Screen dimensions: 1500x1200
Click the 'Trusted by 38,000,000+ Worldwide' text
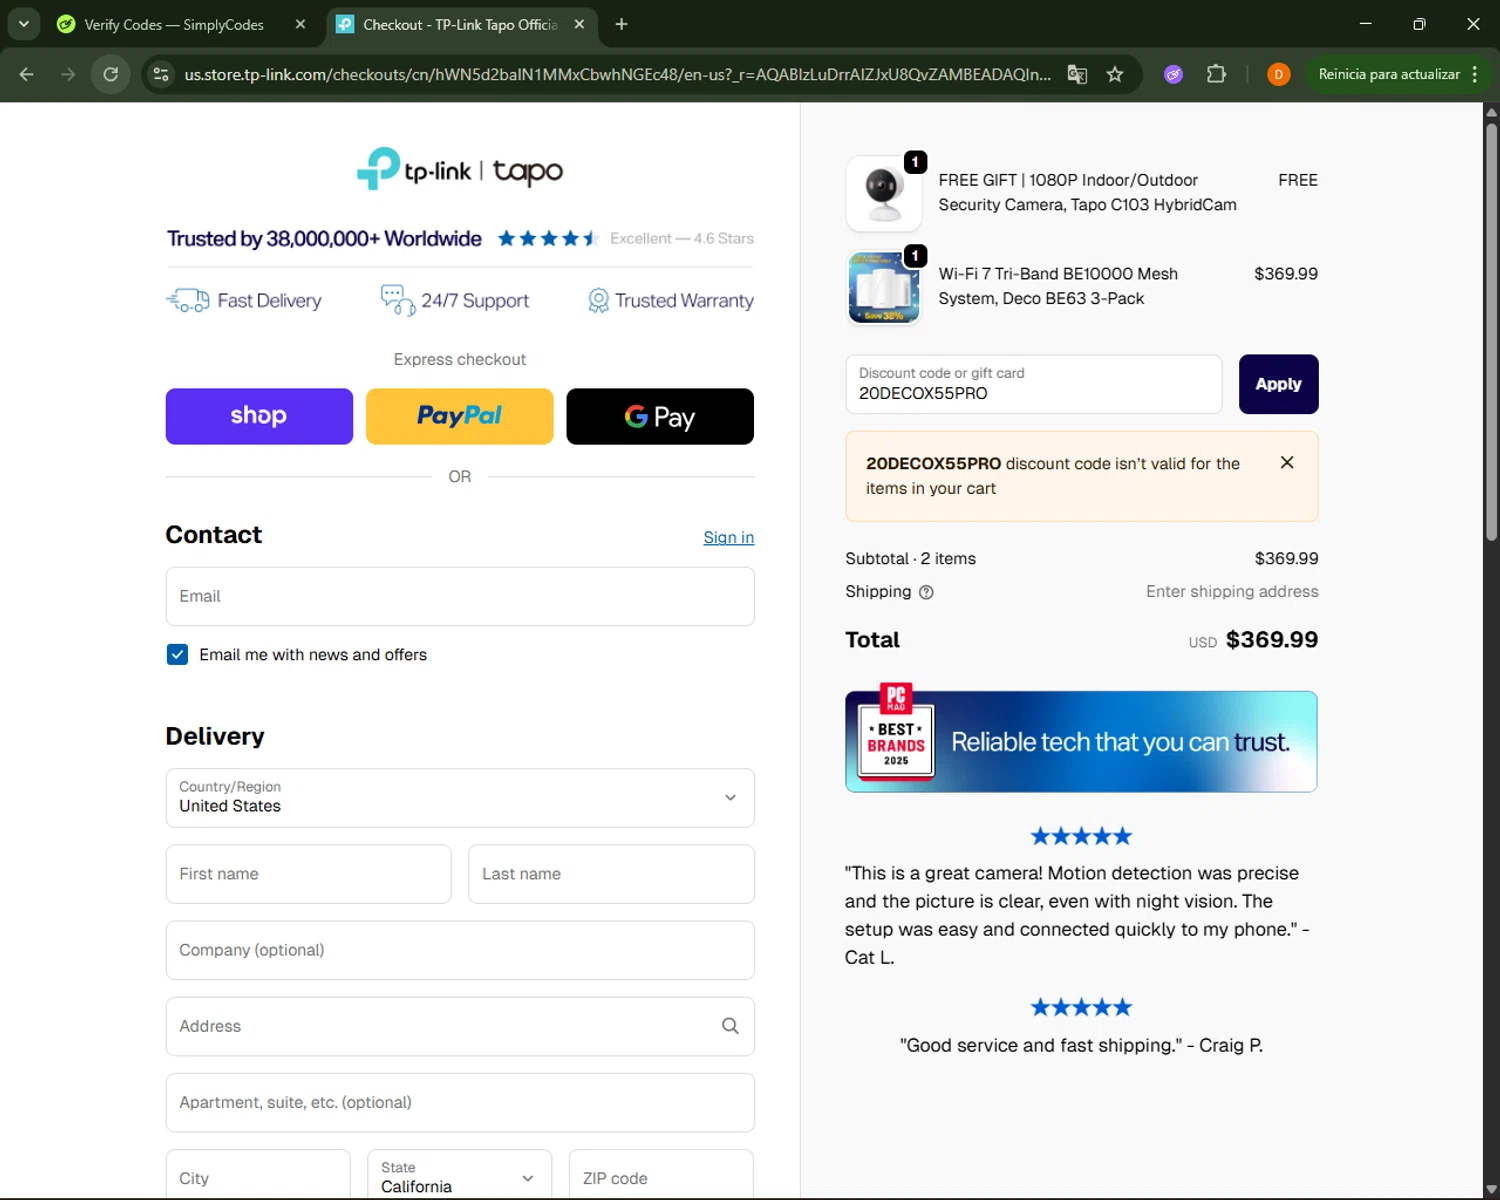pos(324,238)
